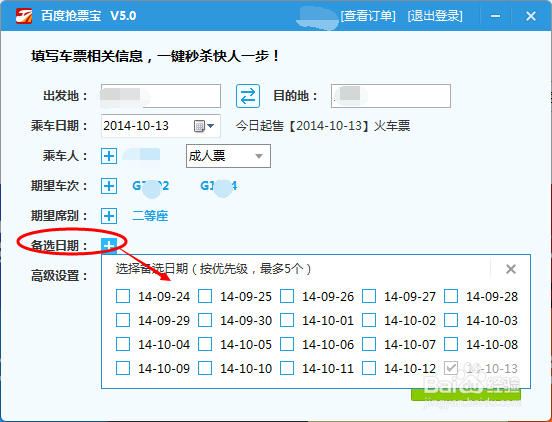
Task: Open 查看订单 to view orders
Action: [x=368, y=16]
